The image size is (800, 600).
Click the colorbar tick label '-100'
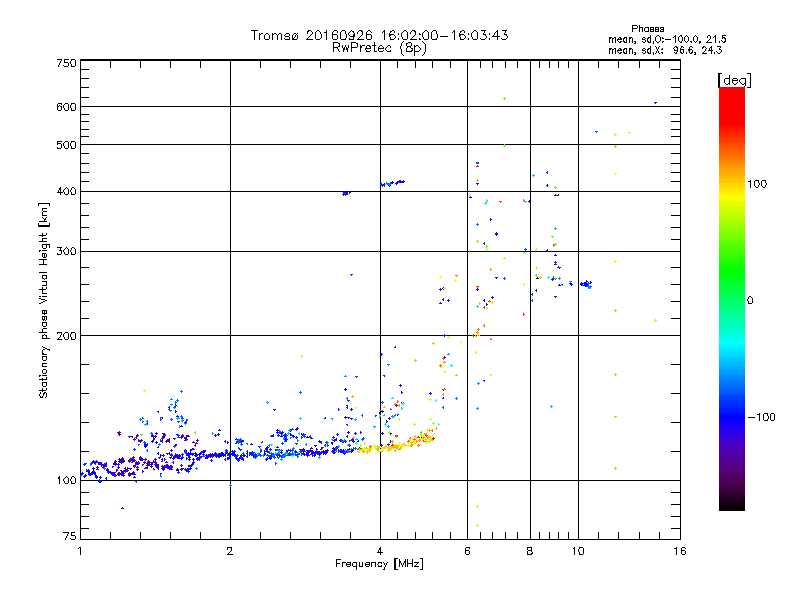click(x=761, y=417)
